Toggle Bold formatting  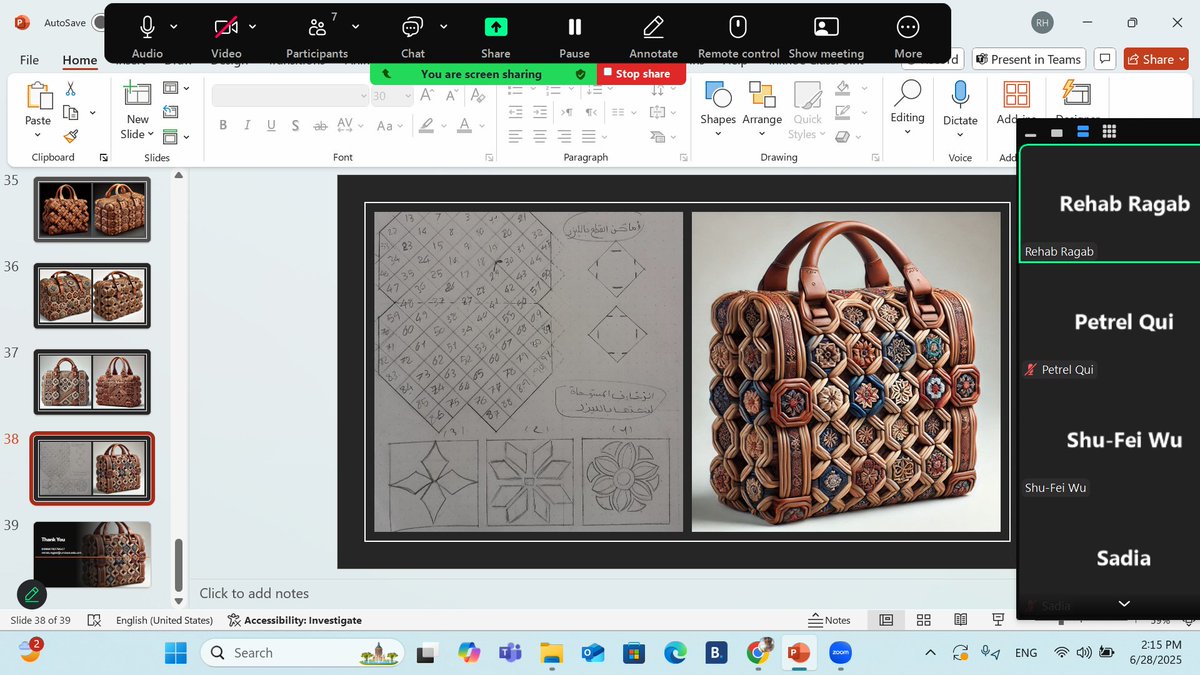[222, 125]
